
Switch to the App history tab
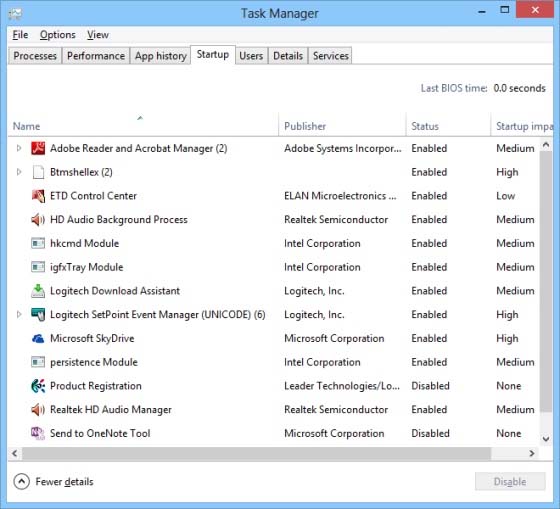[161, 56]
